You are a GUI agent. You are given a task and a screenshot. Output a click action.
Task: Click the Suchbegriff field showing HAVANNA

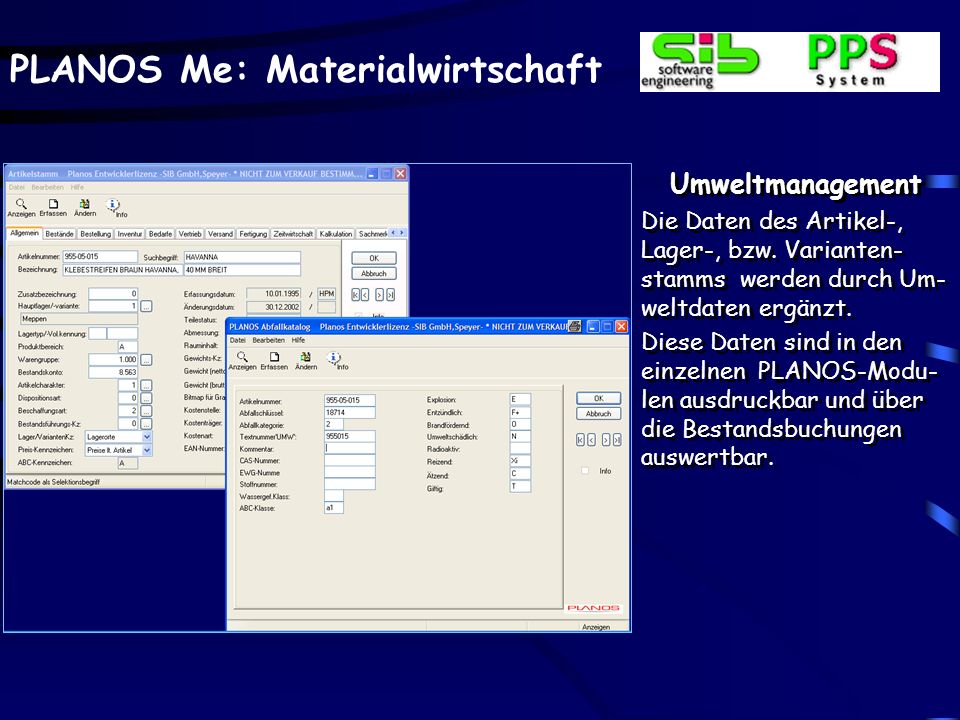[242, 257]
